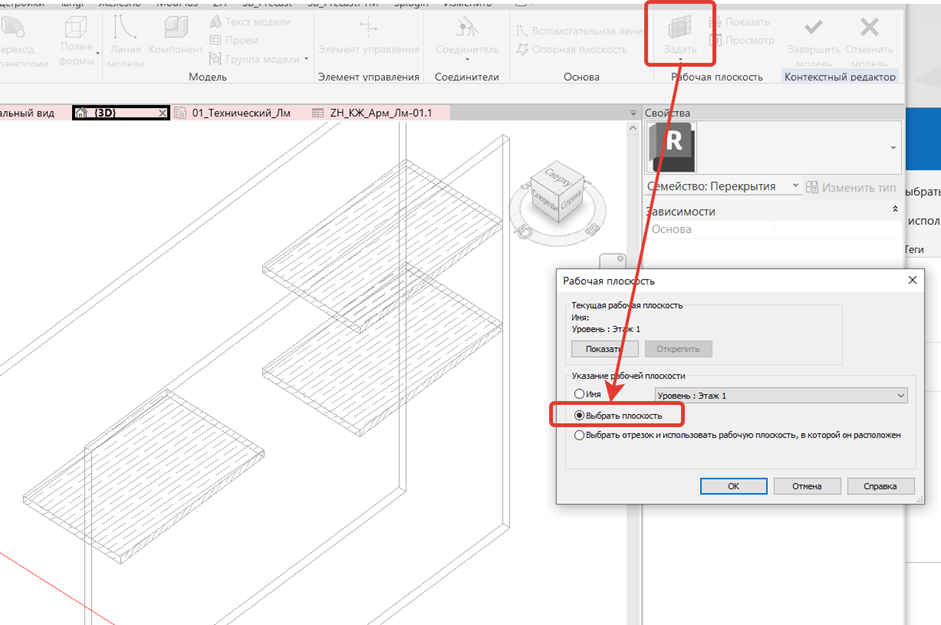941x625 pixels.
Task: Click the Рабочая плоскость ribbon panel label
Action: [x=717, y=77]
